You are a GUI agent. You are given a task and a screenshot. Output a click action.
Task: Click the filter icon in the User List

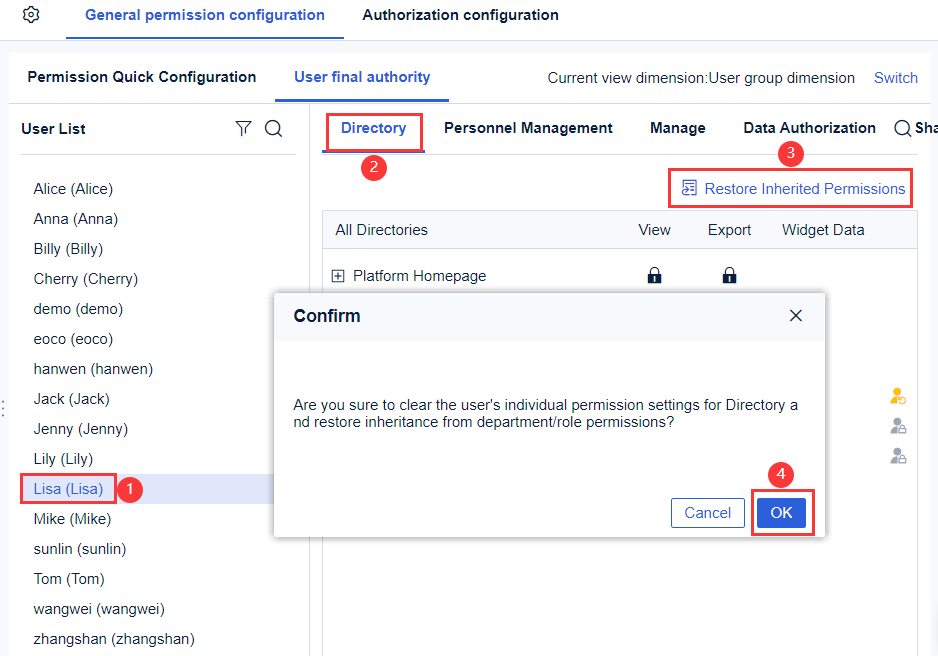pos(243,128)
